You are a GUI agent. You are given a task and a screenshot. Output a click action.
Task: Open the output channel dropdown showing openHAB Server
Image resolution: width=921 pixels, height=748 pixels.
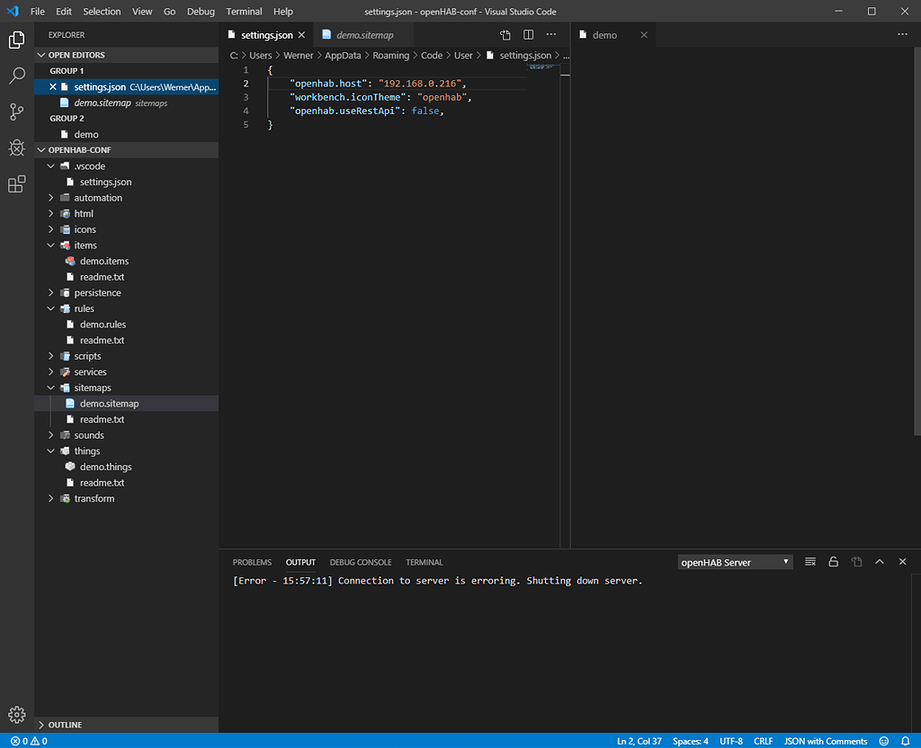(x=735, y=561)
